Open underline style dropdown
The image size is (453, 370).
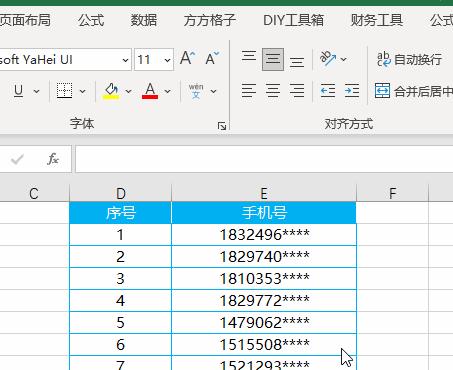(x=37, y=91)
